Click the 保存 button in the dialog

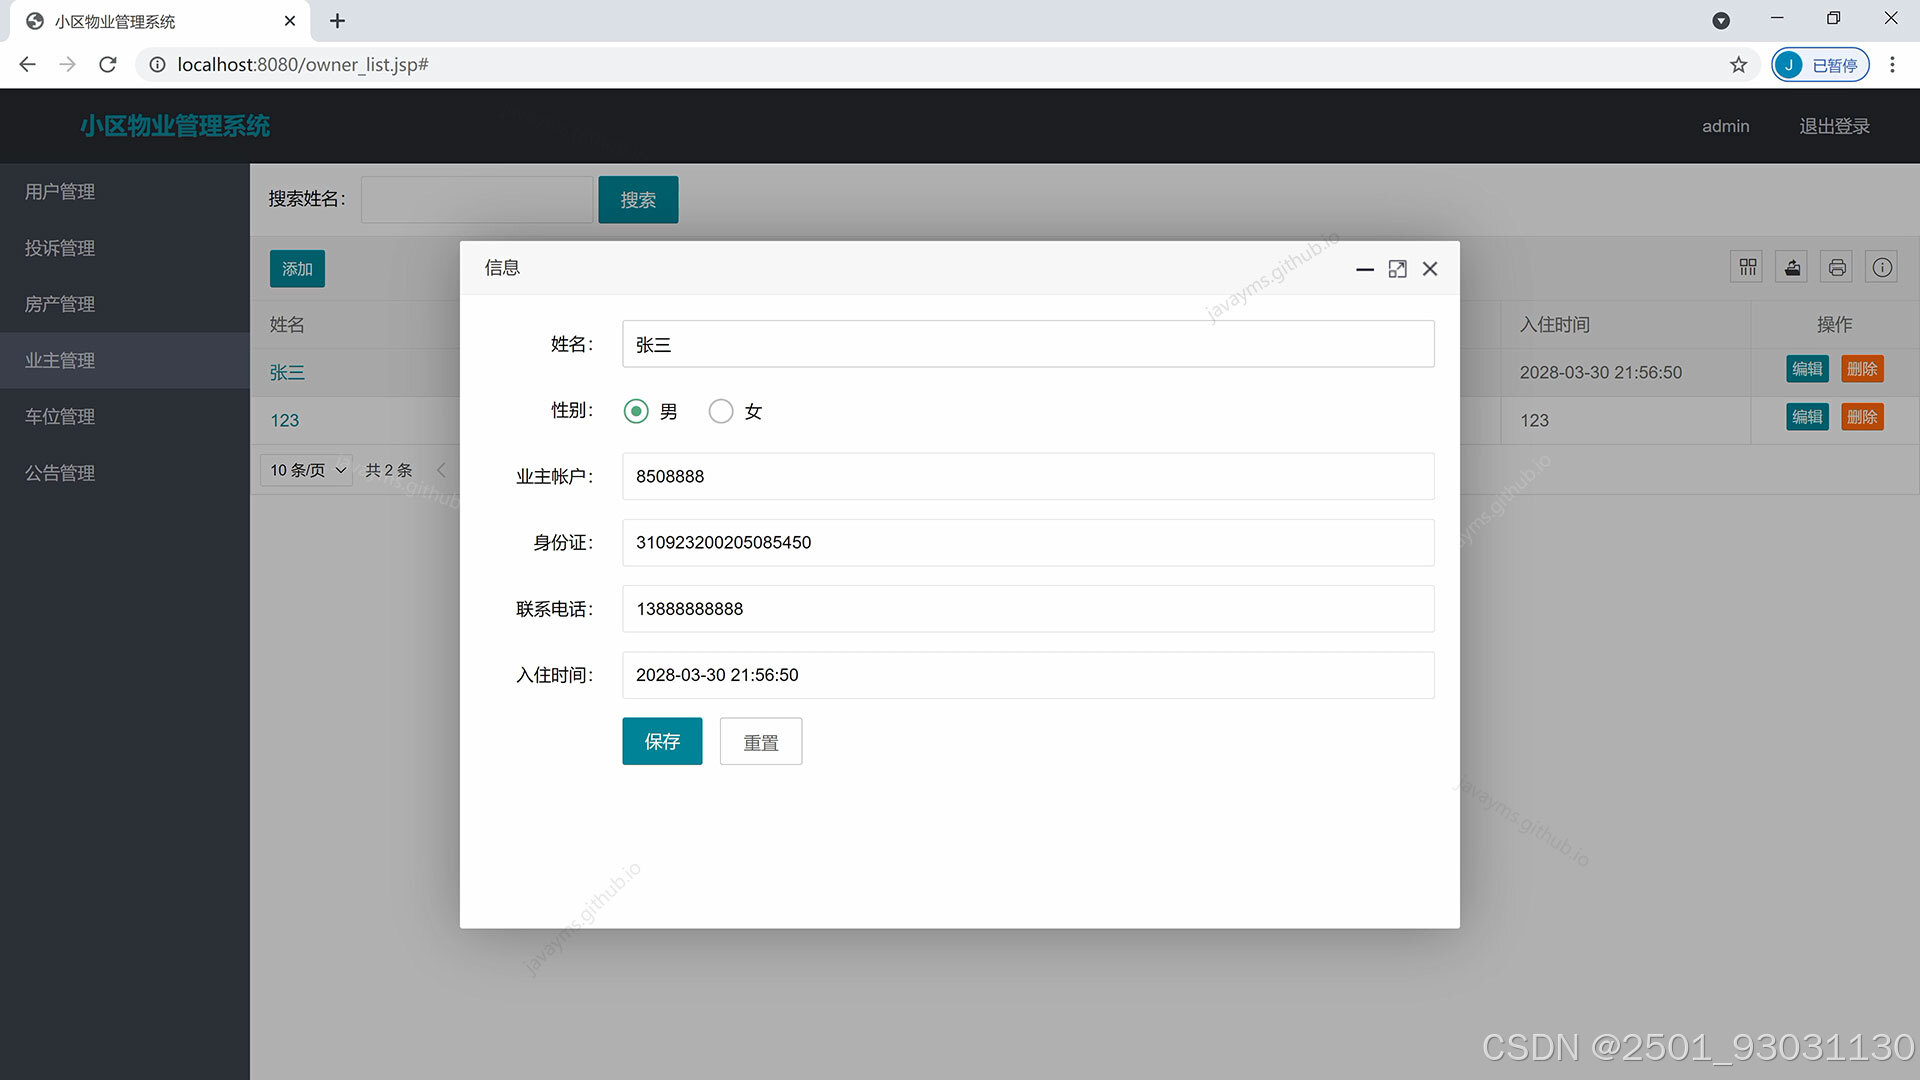pyautogui.click(x=662, y=741)
